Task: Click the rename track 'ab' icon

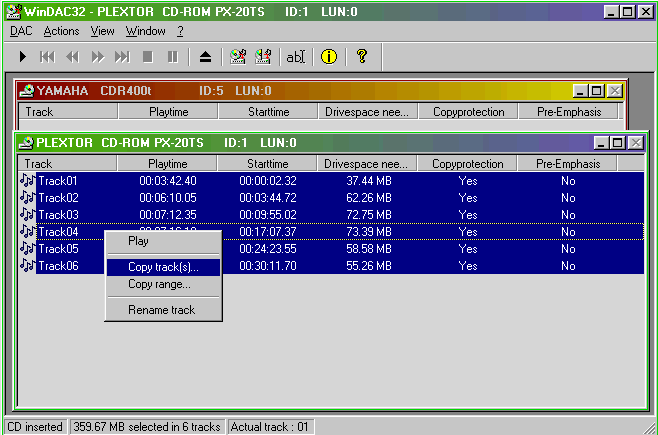Action: click(296, 57)
